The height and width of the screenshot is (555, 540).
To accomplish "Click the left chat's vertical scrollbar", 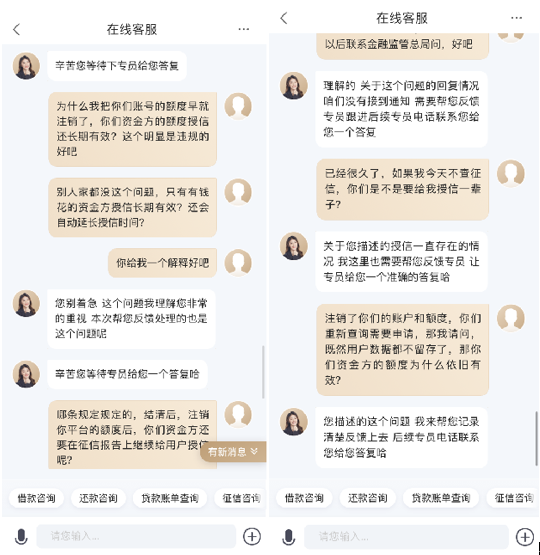I will click(263, 372).
